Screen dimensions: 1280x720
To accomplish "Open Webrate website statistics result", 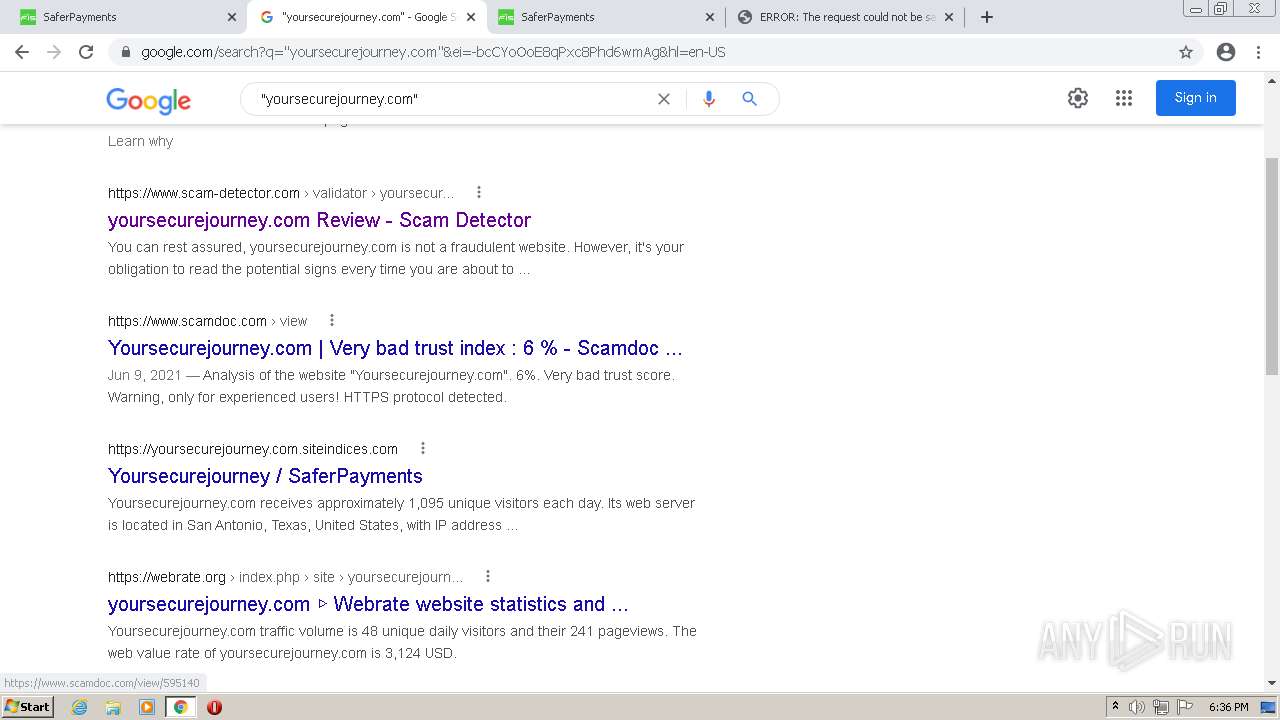I will pyautogui.click(x=368, y=604).
